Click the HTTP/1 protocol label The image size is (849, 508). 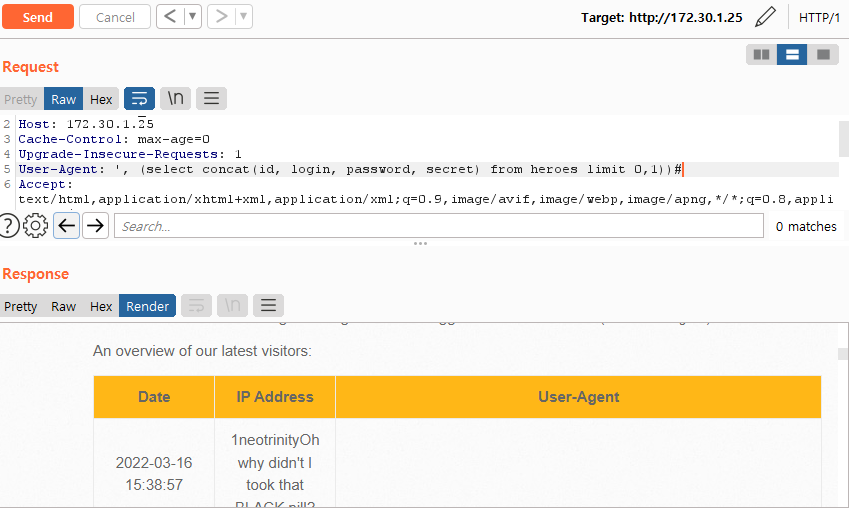click(819, 17)
